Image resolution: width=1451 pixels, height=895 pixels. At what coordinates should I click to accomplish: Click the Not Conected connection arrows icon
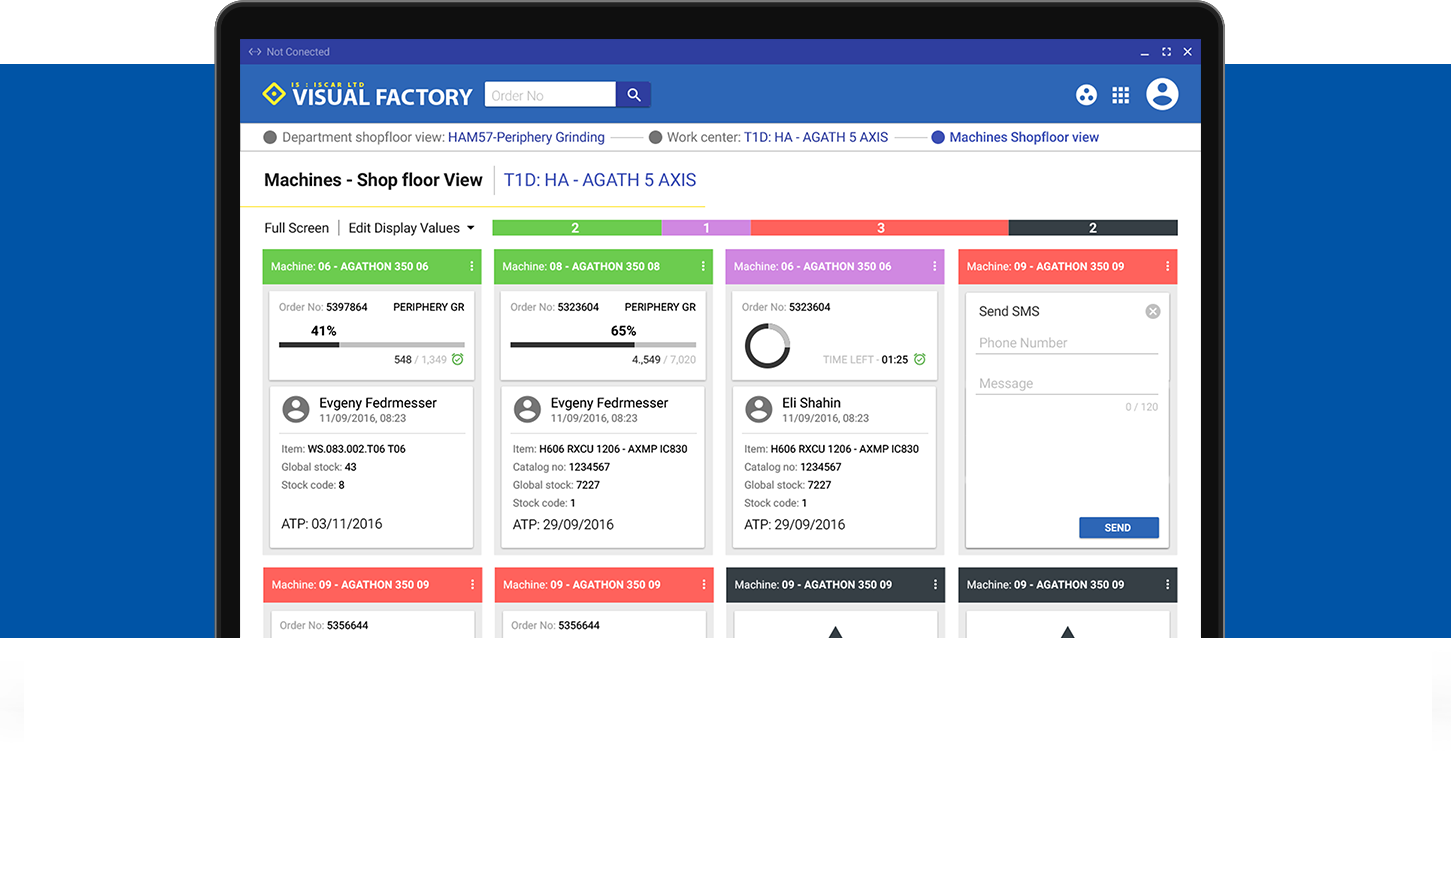pyautogui.click(x=255, y=52)
